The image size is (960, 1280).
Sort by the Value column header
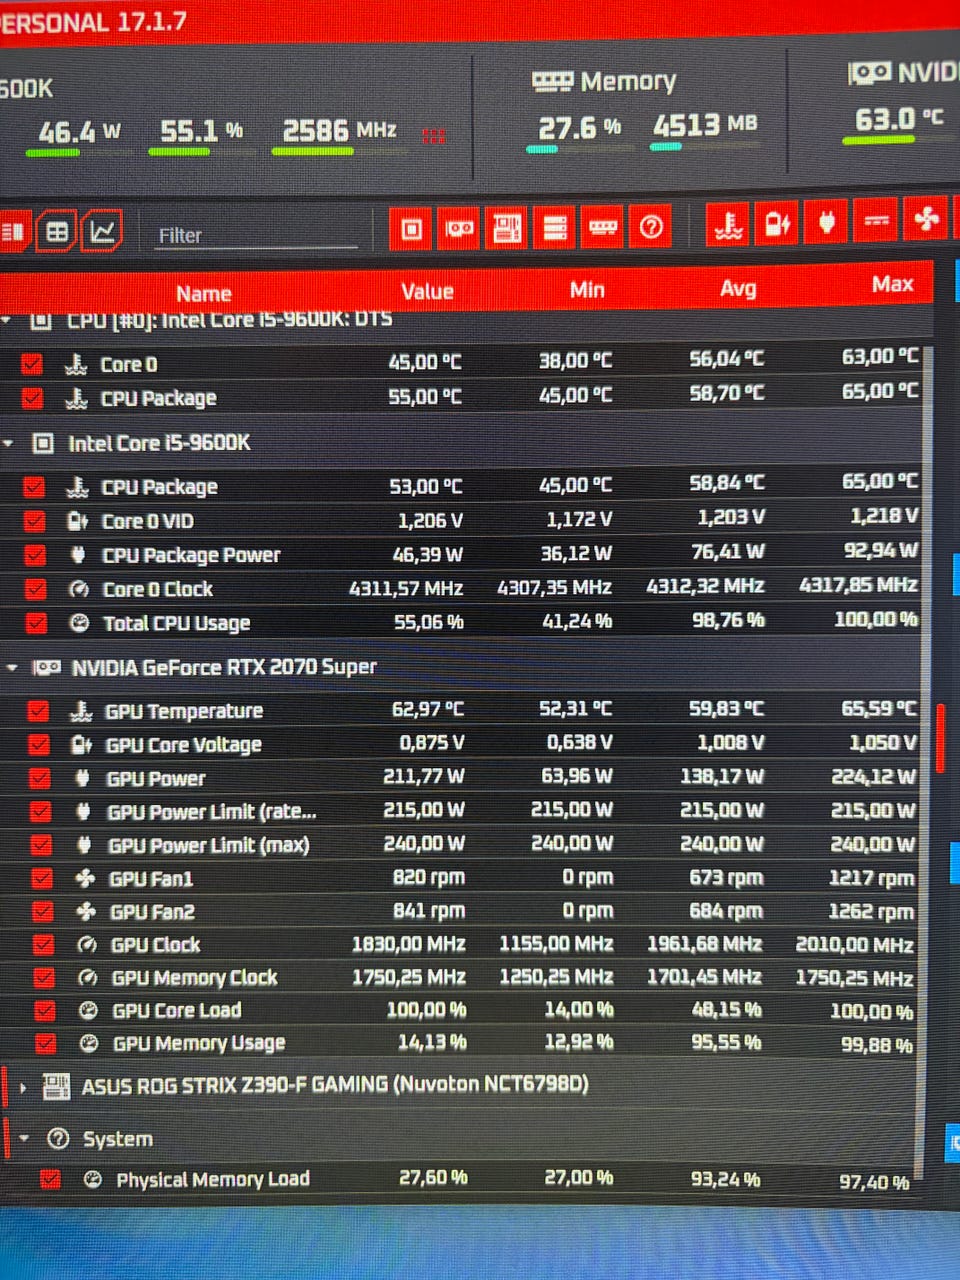coord(427,291)
